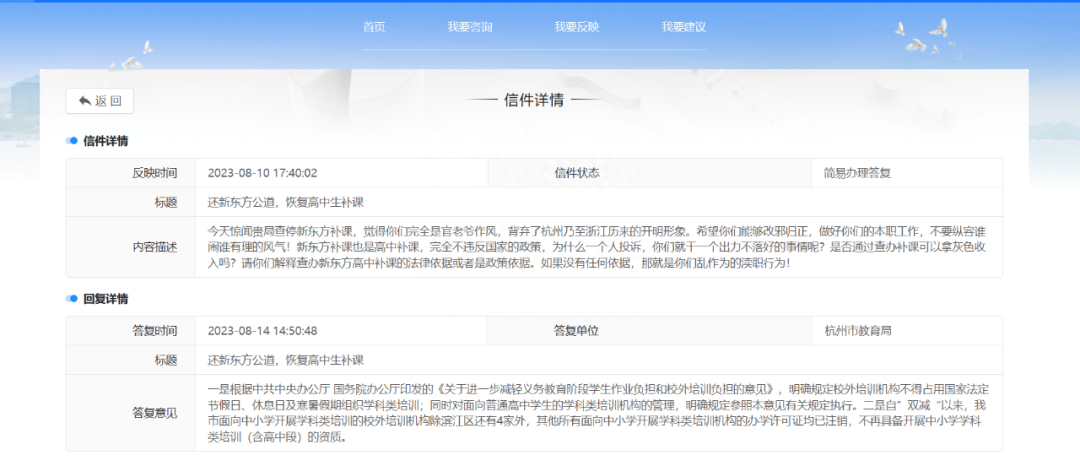
Task: Click the centered 信件详情 page title
Action: (534, 100)
